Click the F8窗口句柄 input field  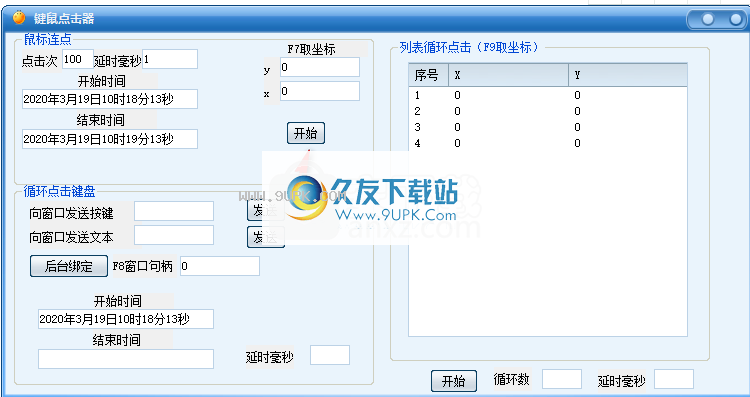tap(220, 266)
